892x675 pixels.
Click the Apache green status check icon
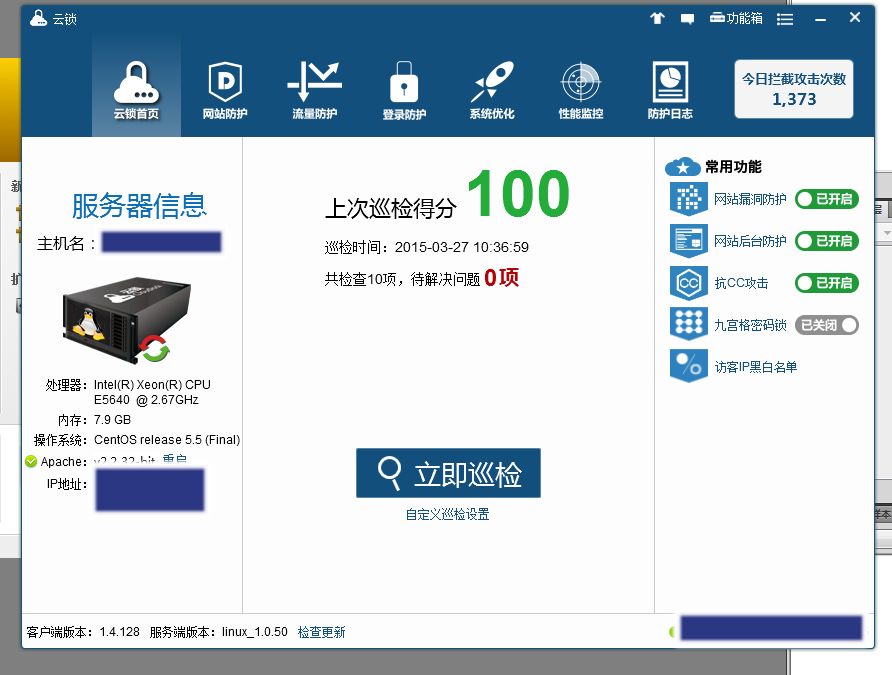[x=31, y=461]
